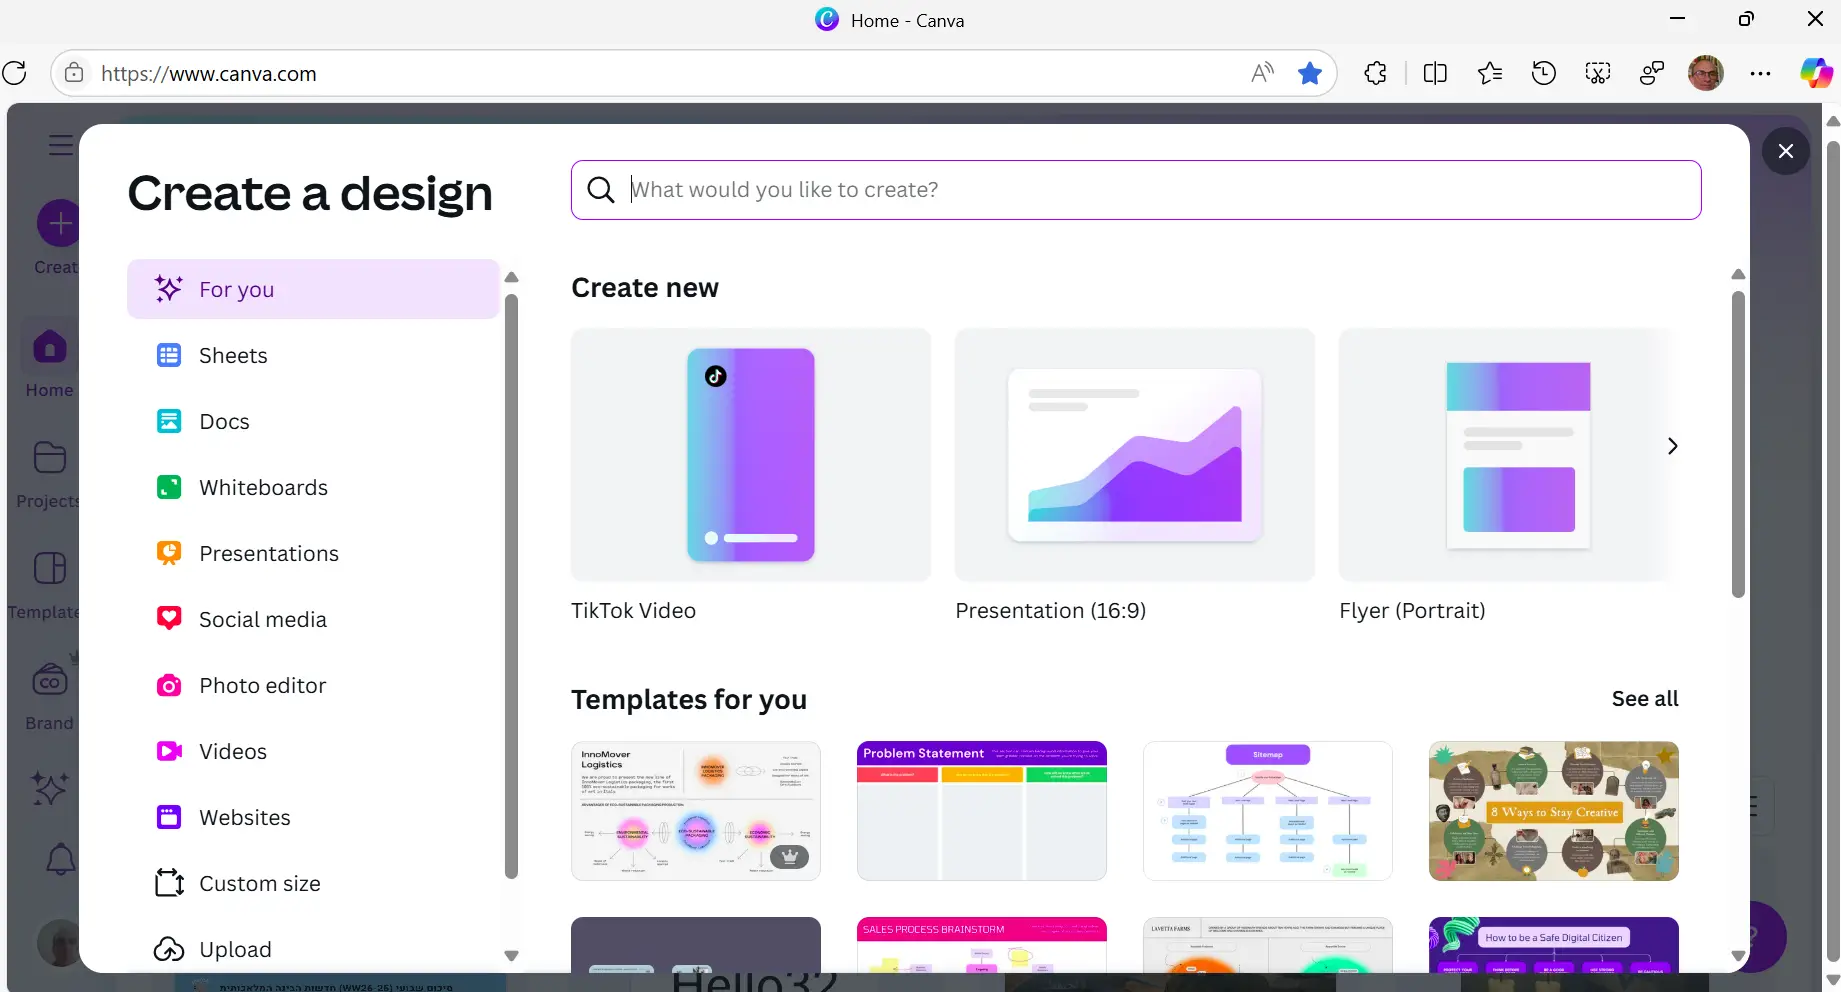Open browser Settings and more menu

click(1761, 73)
